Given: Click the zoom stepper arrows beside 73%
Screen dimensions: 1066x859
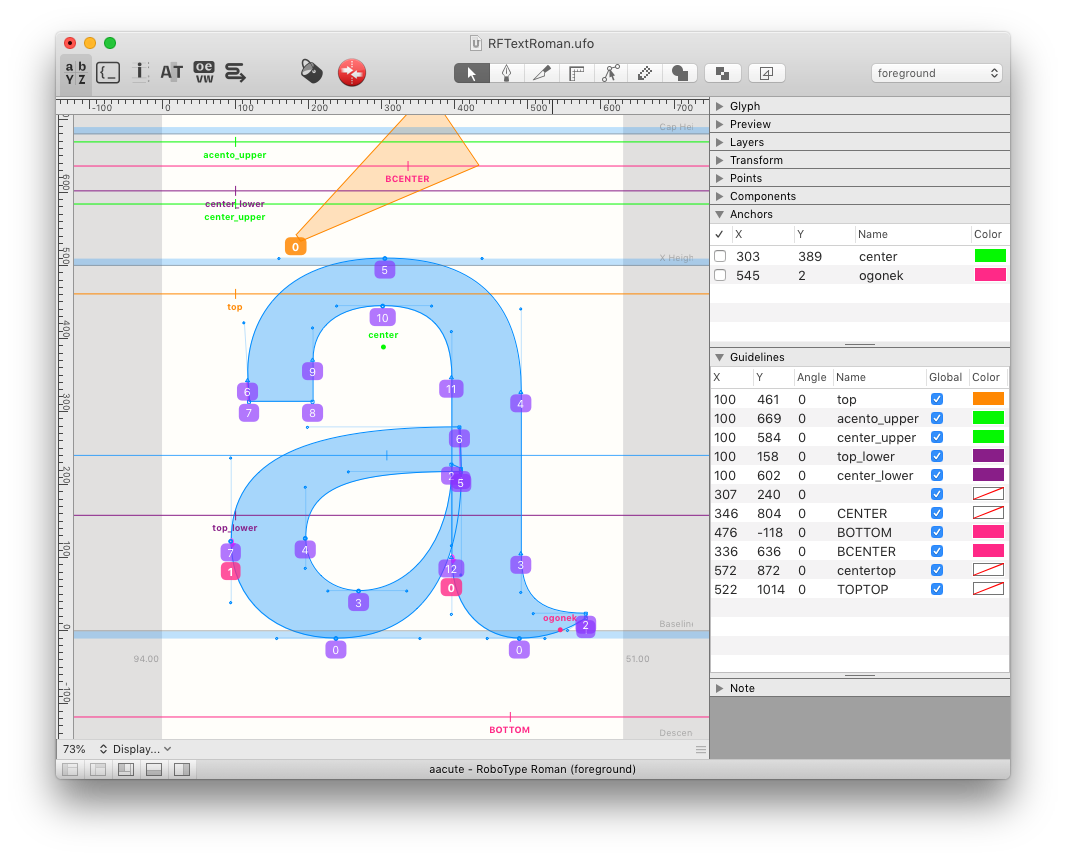Looking at the screenshot, I should [x=103, y=749].
